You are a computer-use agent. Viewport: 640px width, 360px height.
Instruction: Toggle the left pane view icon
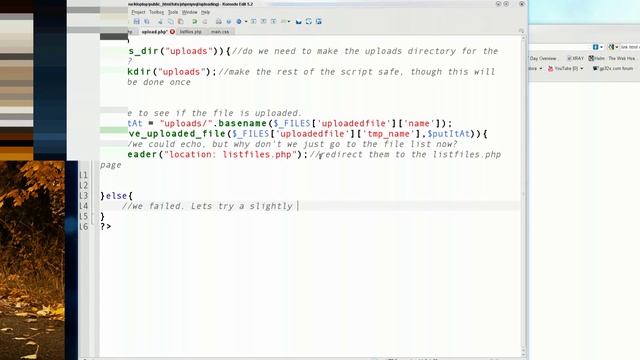point(253,21)
